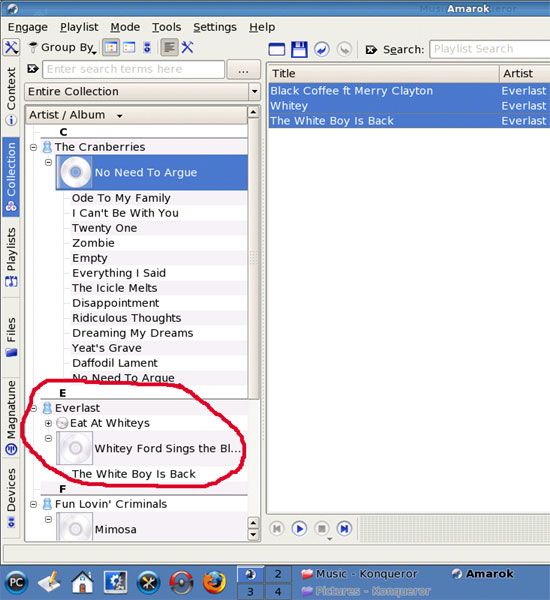Image resolution: width=550 pixels, height=600 pixels.
Task: Click the stop button
Action: pyautogui.click(x=322, y=528)
